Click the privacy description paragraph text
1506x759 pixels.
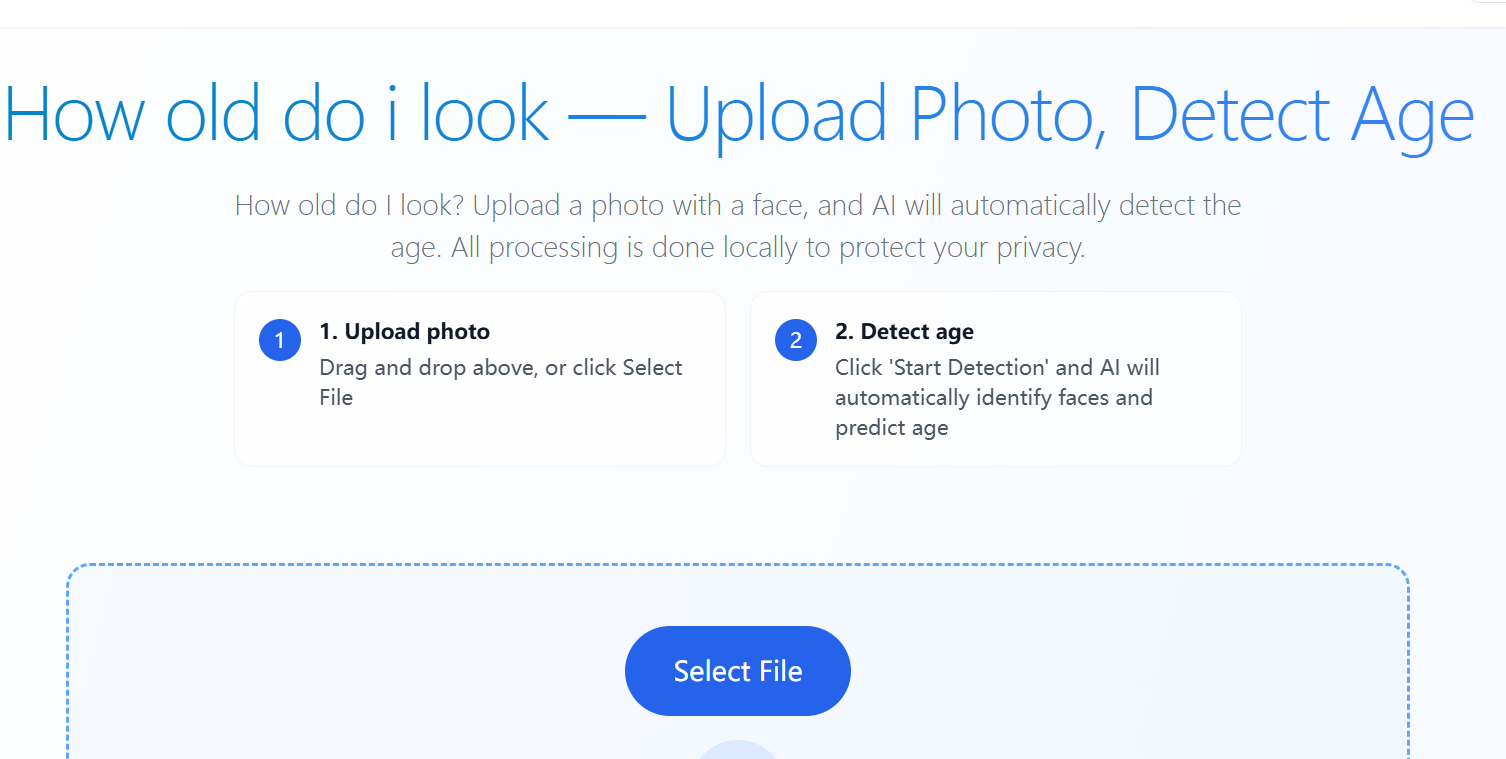[737, 225]
